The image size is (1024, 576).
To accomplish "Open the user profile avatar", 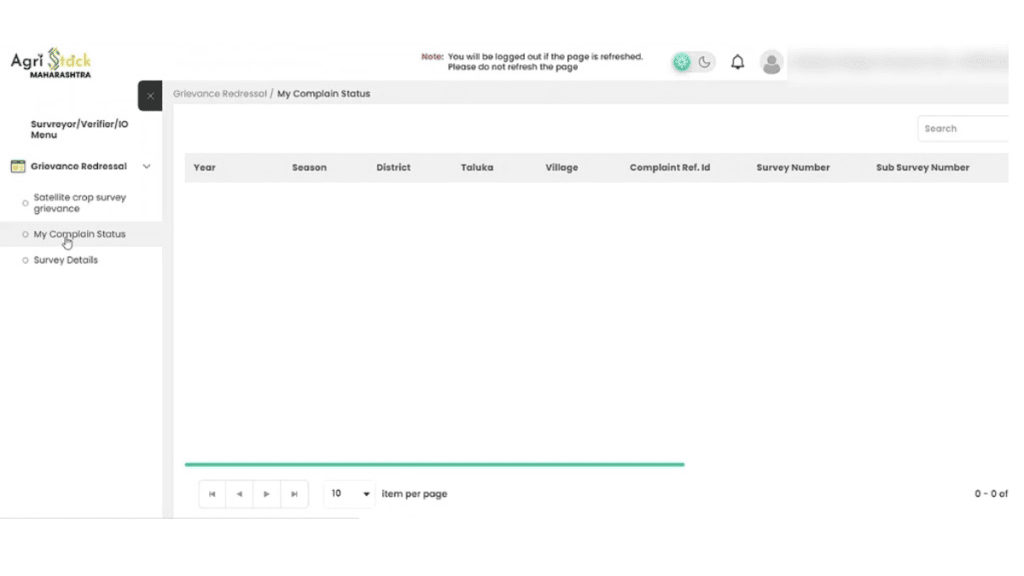I will (x=771, y=63).
